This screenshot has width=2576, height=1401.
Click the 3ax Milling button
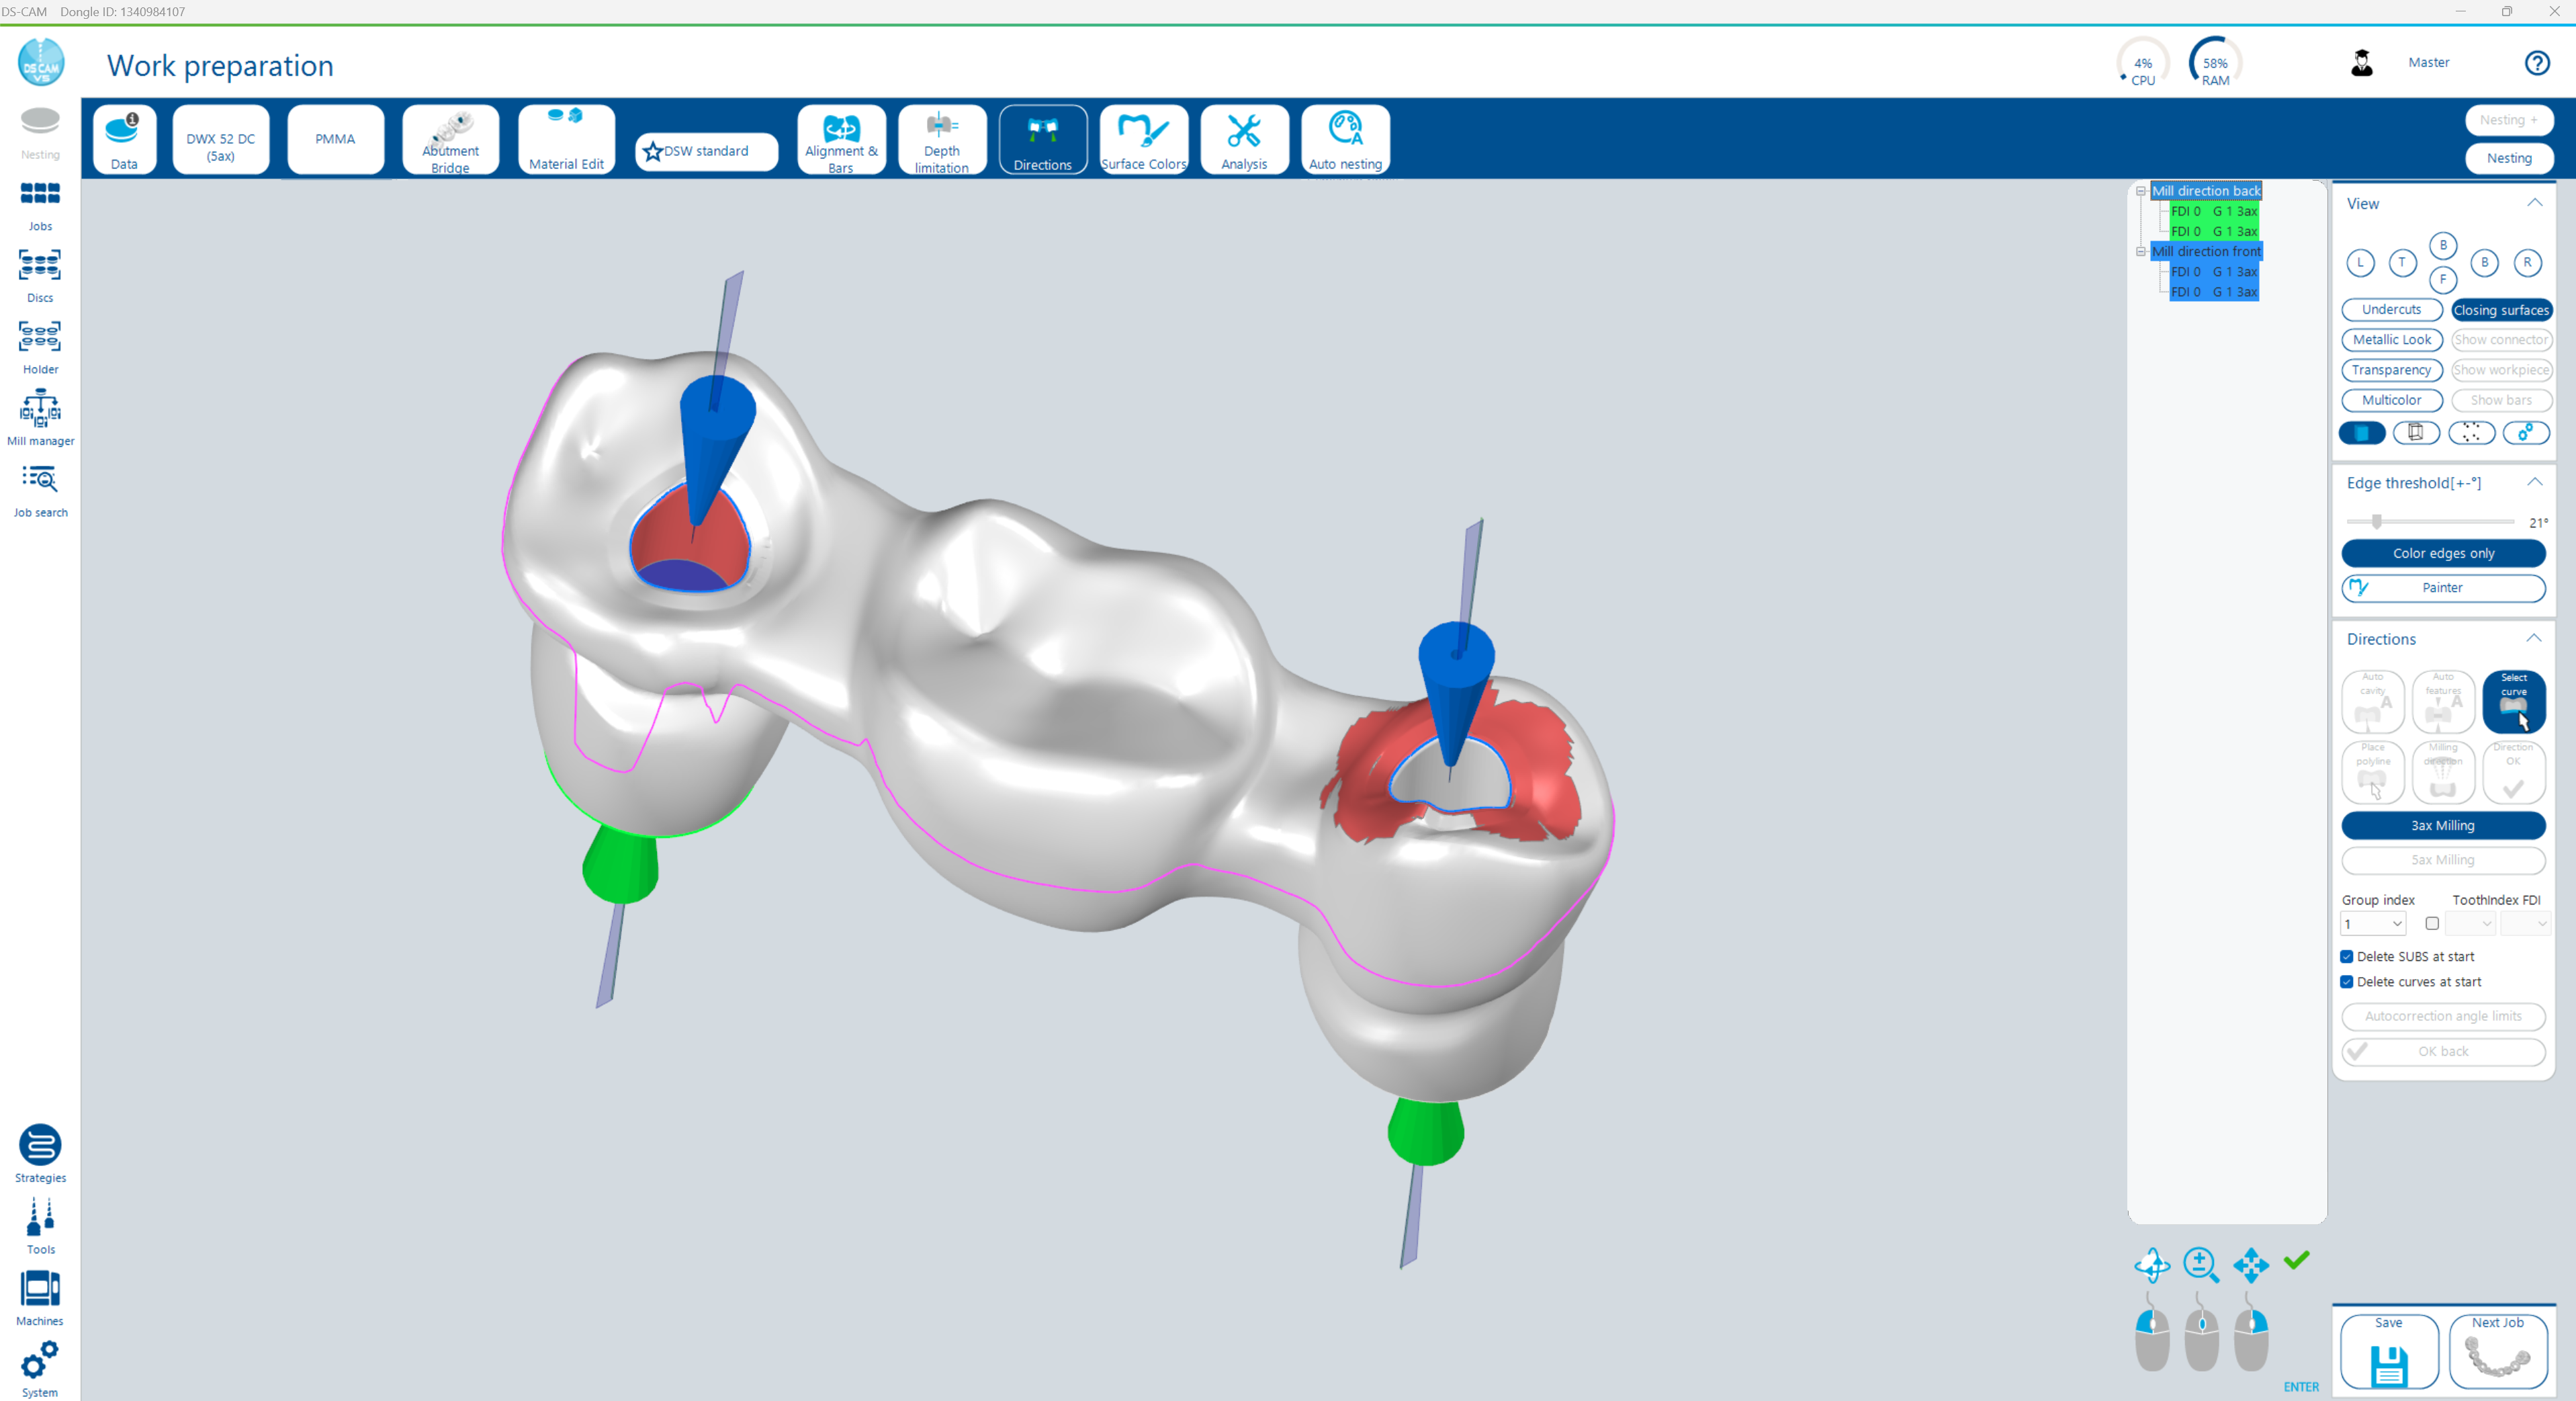(x=2442, y=825)
